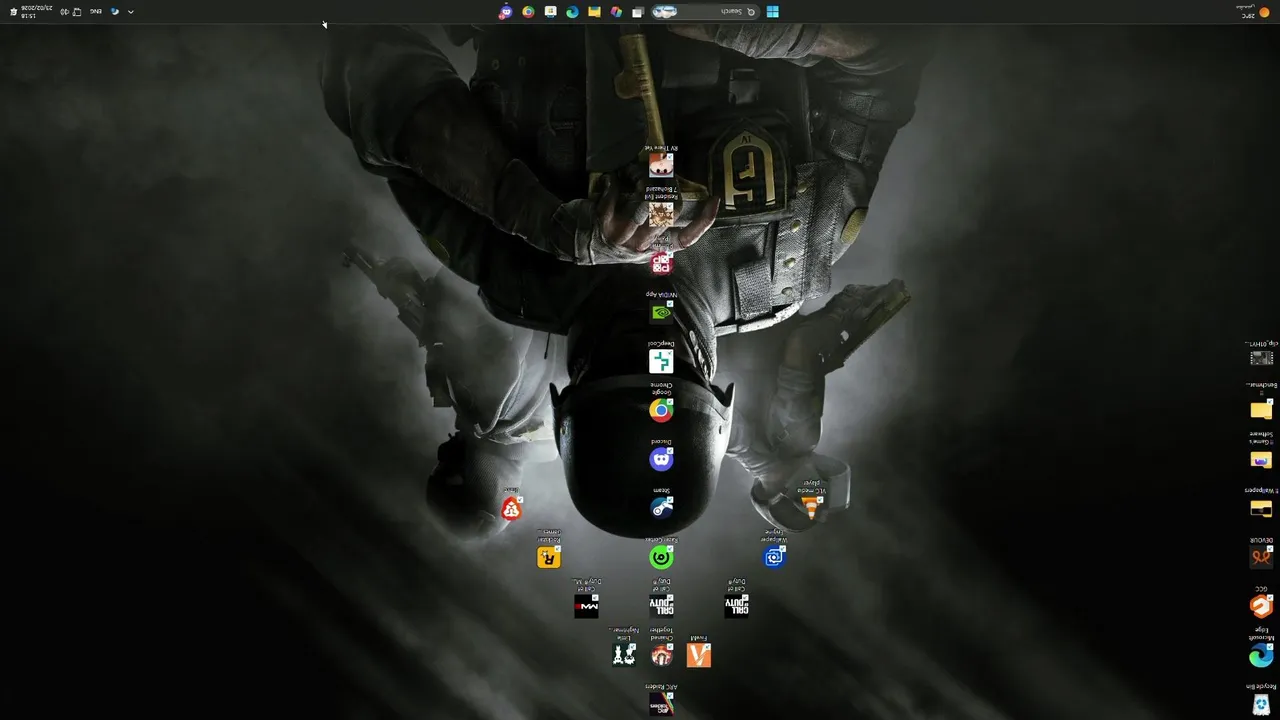
Task: Open the weather widget on the taskbar
Action: (1255, 12)
